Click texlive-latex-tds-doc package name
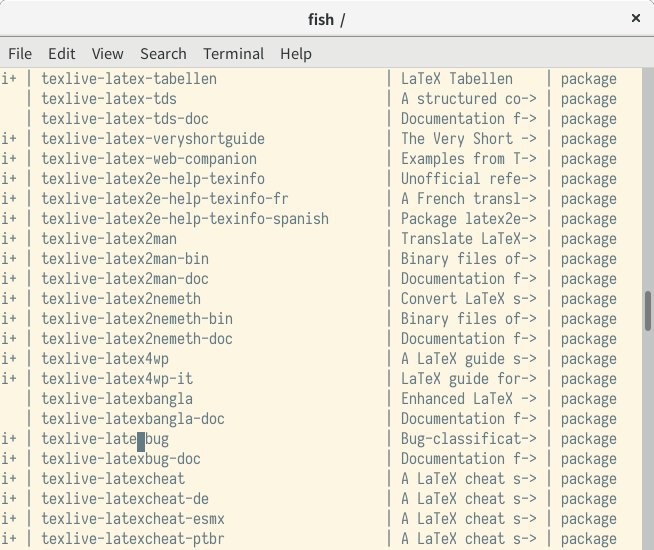 (125, 119)
